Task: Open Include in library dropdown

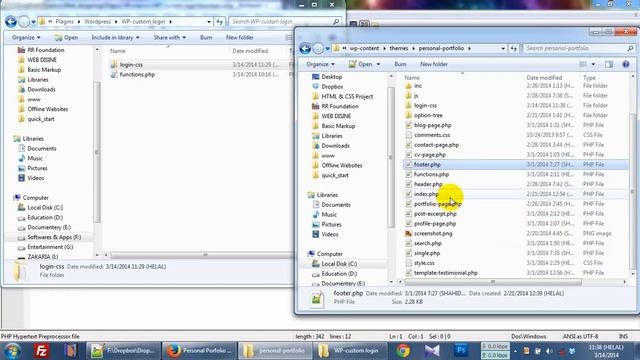Action: 116,37
